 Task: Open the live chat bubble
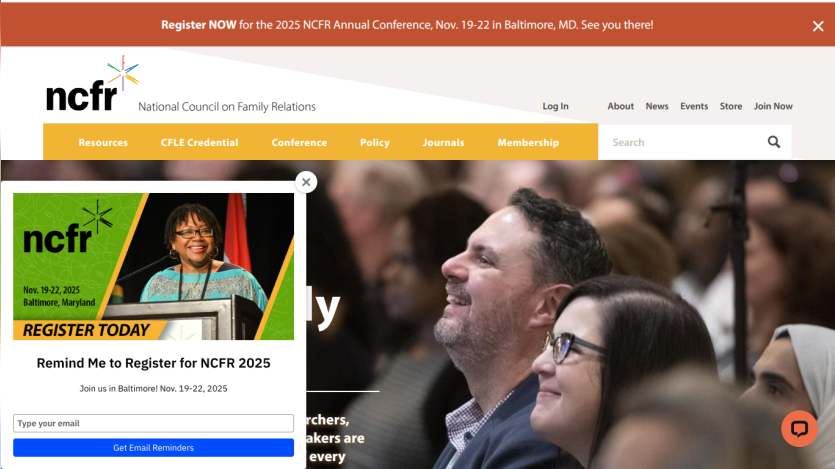pos(799,429)
